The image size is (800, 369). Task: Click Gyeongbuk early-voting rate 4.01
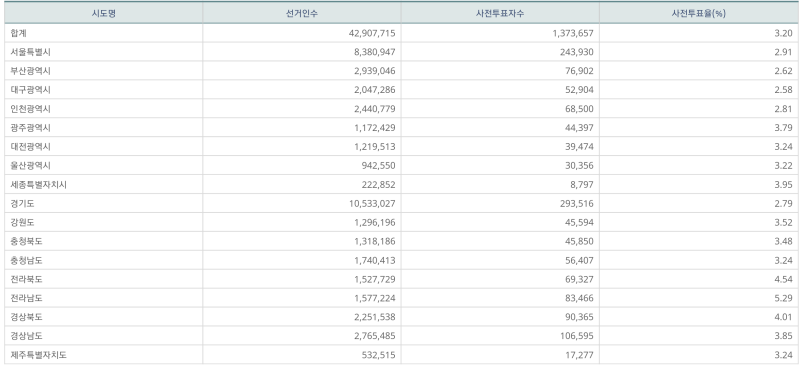click(x=783, y=317)
